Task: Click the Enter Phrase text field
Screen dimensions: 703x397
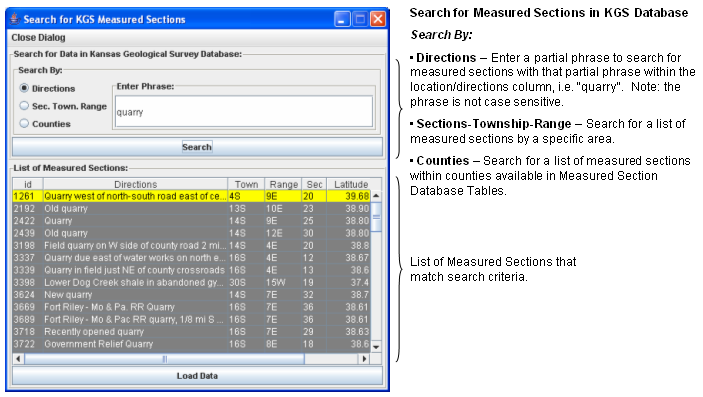Action: pyautogui.click(x=244, y=112)
